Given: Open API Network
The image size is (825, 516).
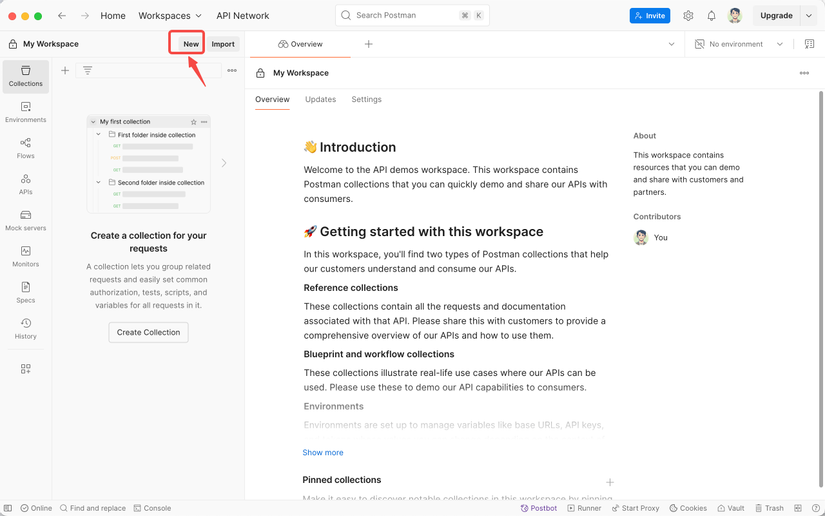Looking at the screenshot, I should pos(243,16).
